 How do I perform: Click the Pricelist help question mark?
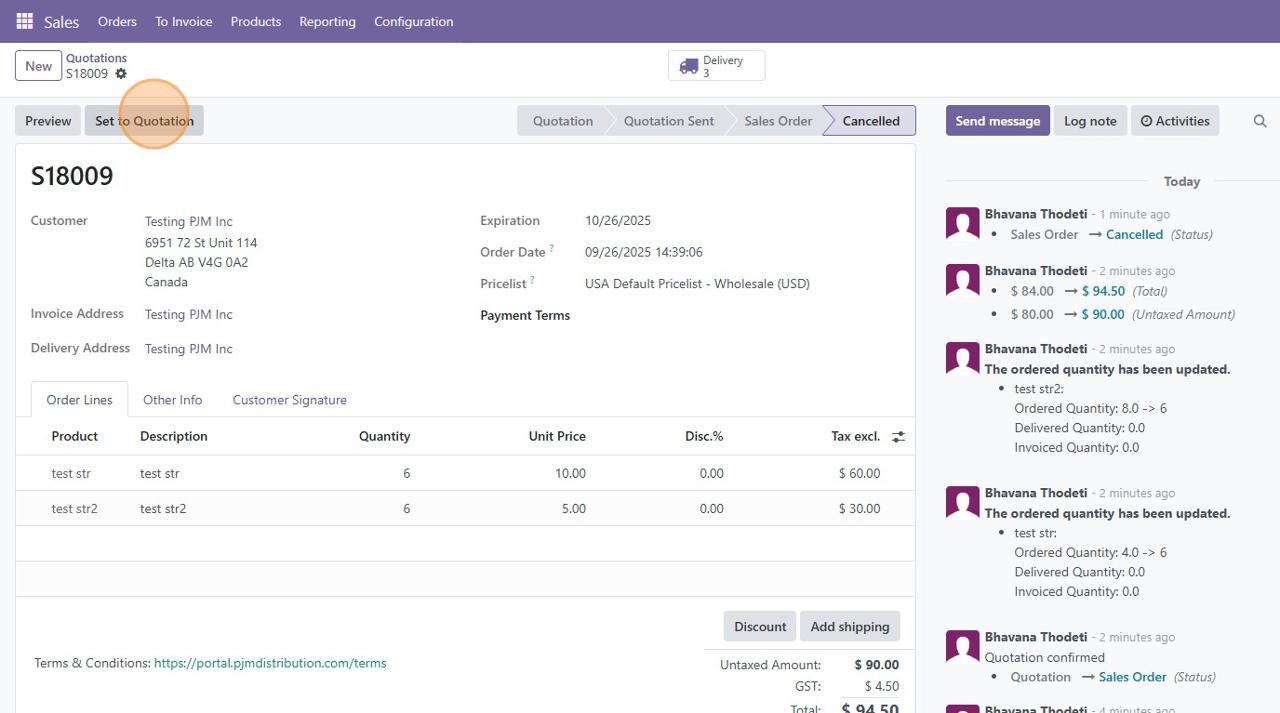532,281
